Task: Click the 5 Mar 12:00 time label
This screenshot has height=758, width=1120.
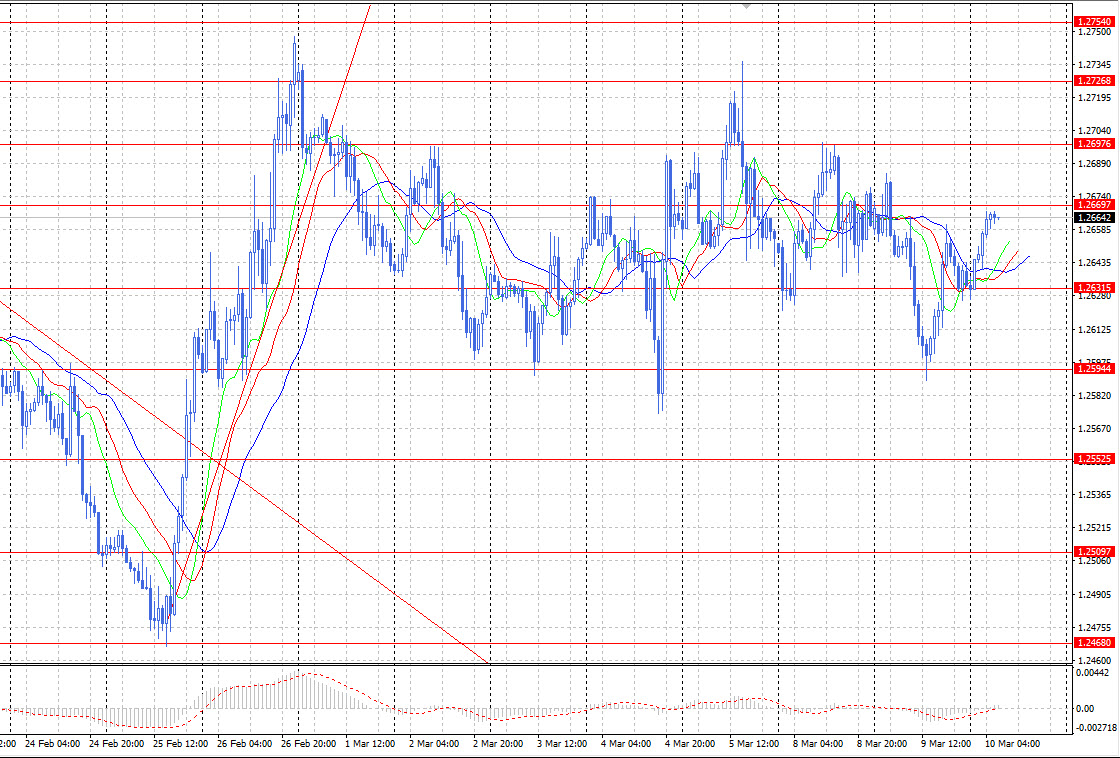Action: [754, 744]
